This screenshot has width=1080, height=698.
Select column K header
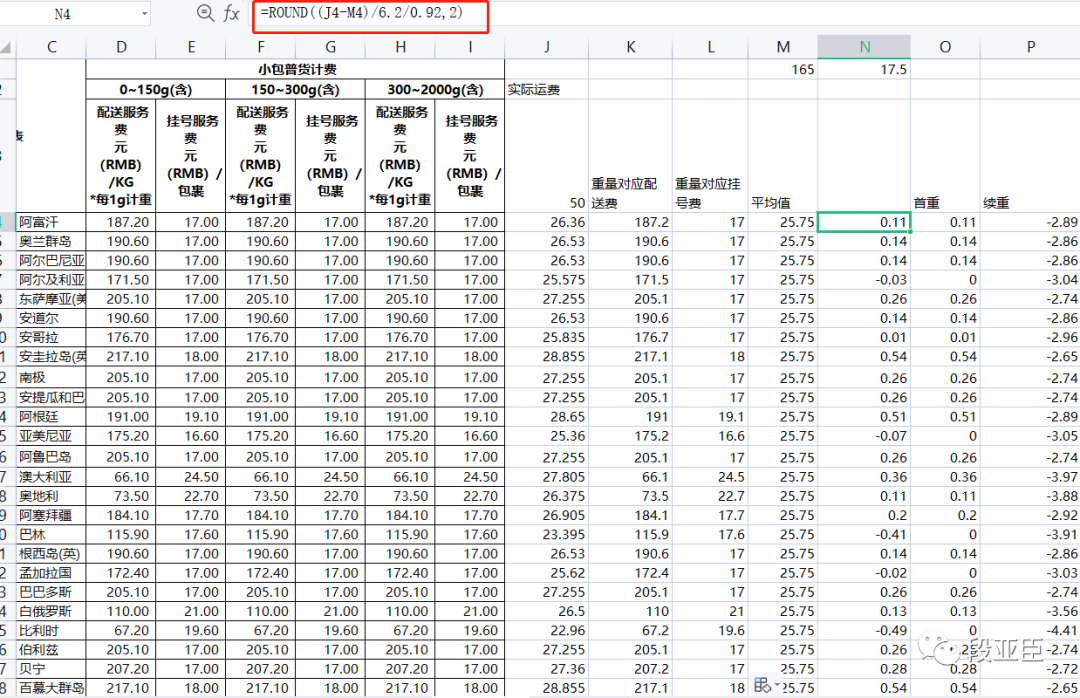tap(630, 47)
